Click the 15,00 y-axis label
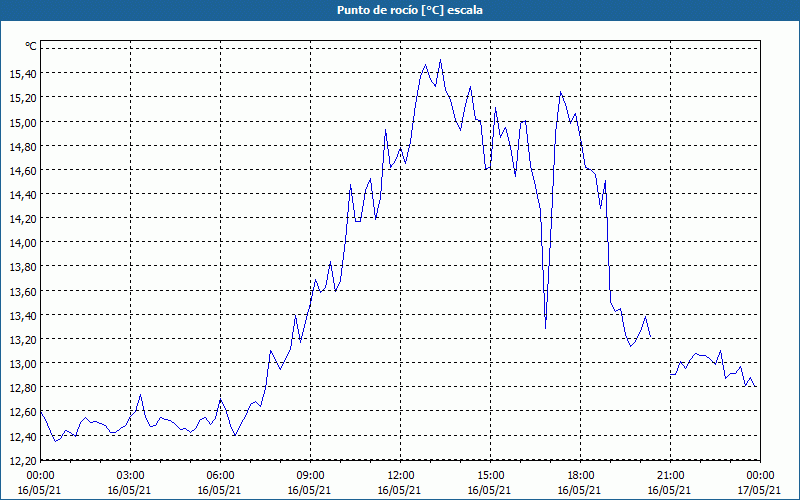The height and width of the screenshot is (500, 800). coord(23,122)
